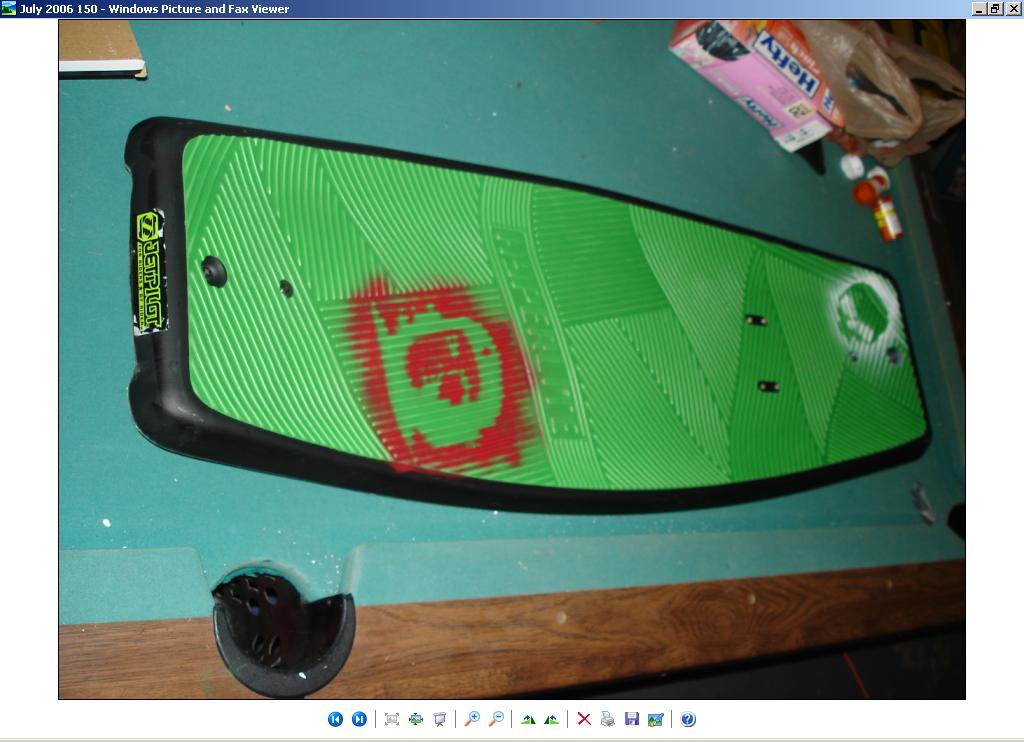Open picture for editing

click(x=656, y=719)
